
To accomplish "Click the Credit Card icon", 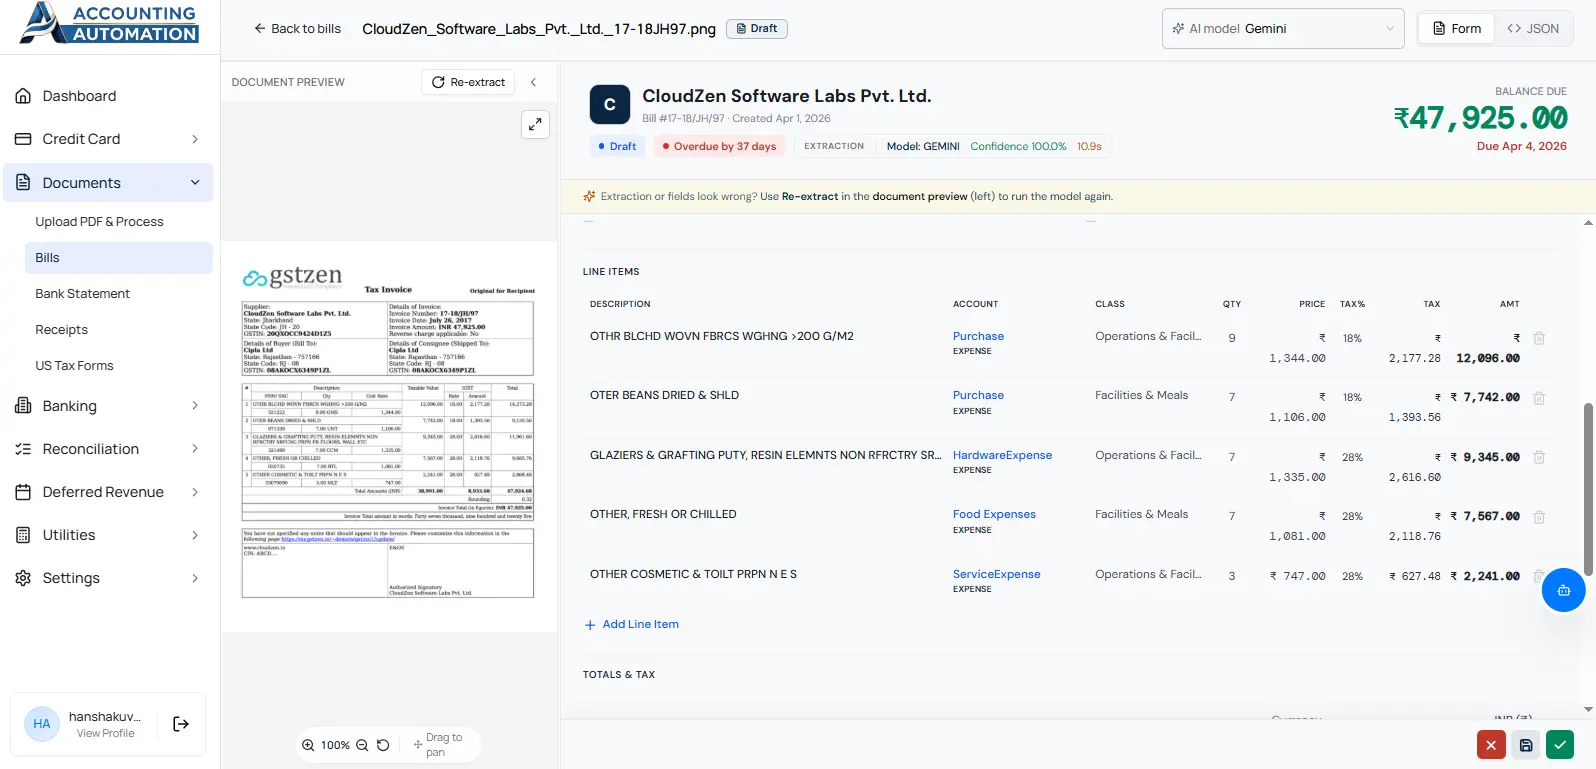I will [23, 139].
